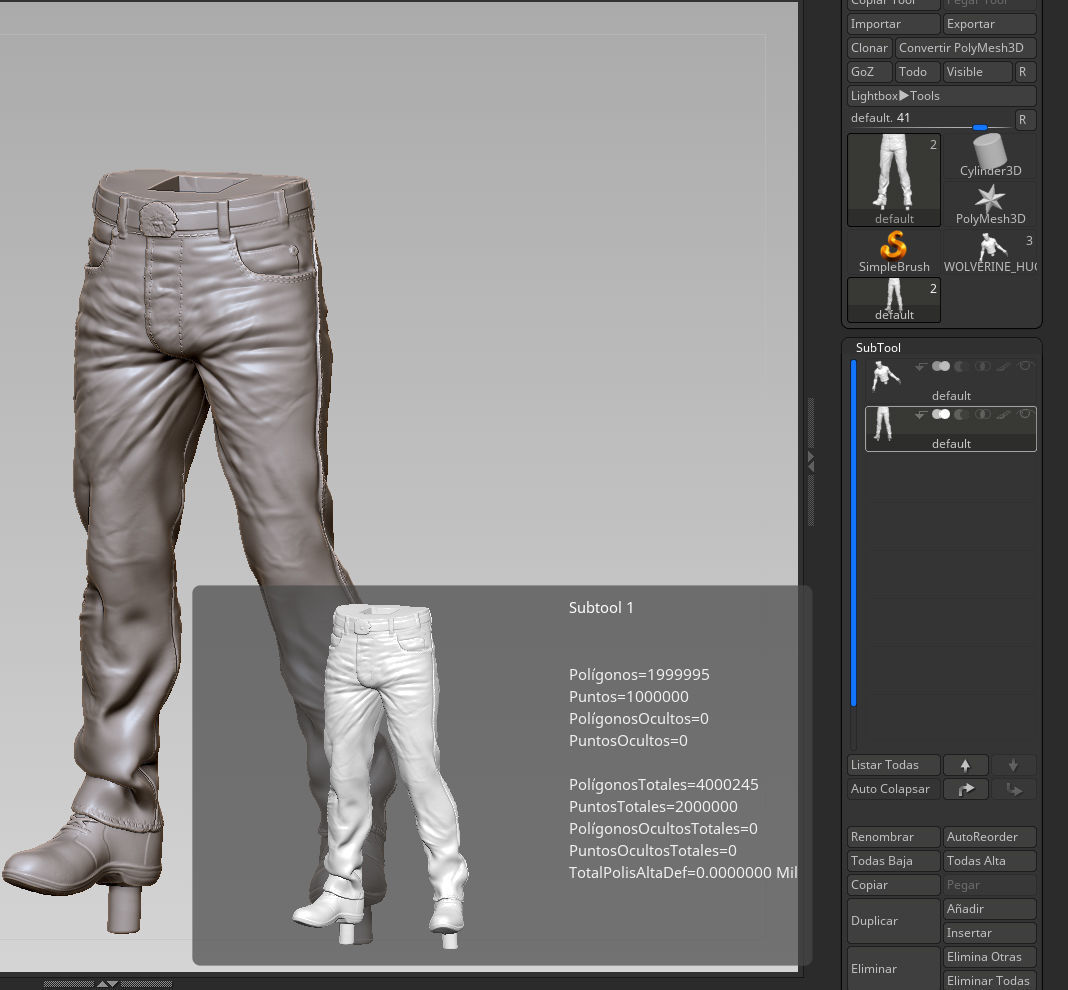
Task: Select the WOLVERINE_HU tool thumbnail
Action: coord(990,252)
